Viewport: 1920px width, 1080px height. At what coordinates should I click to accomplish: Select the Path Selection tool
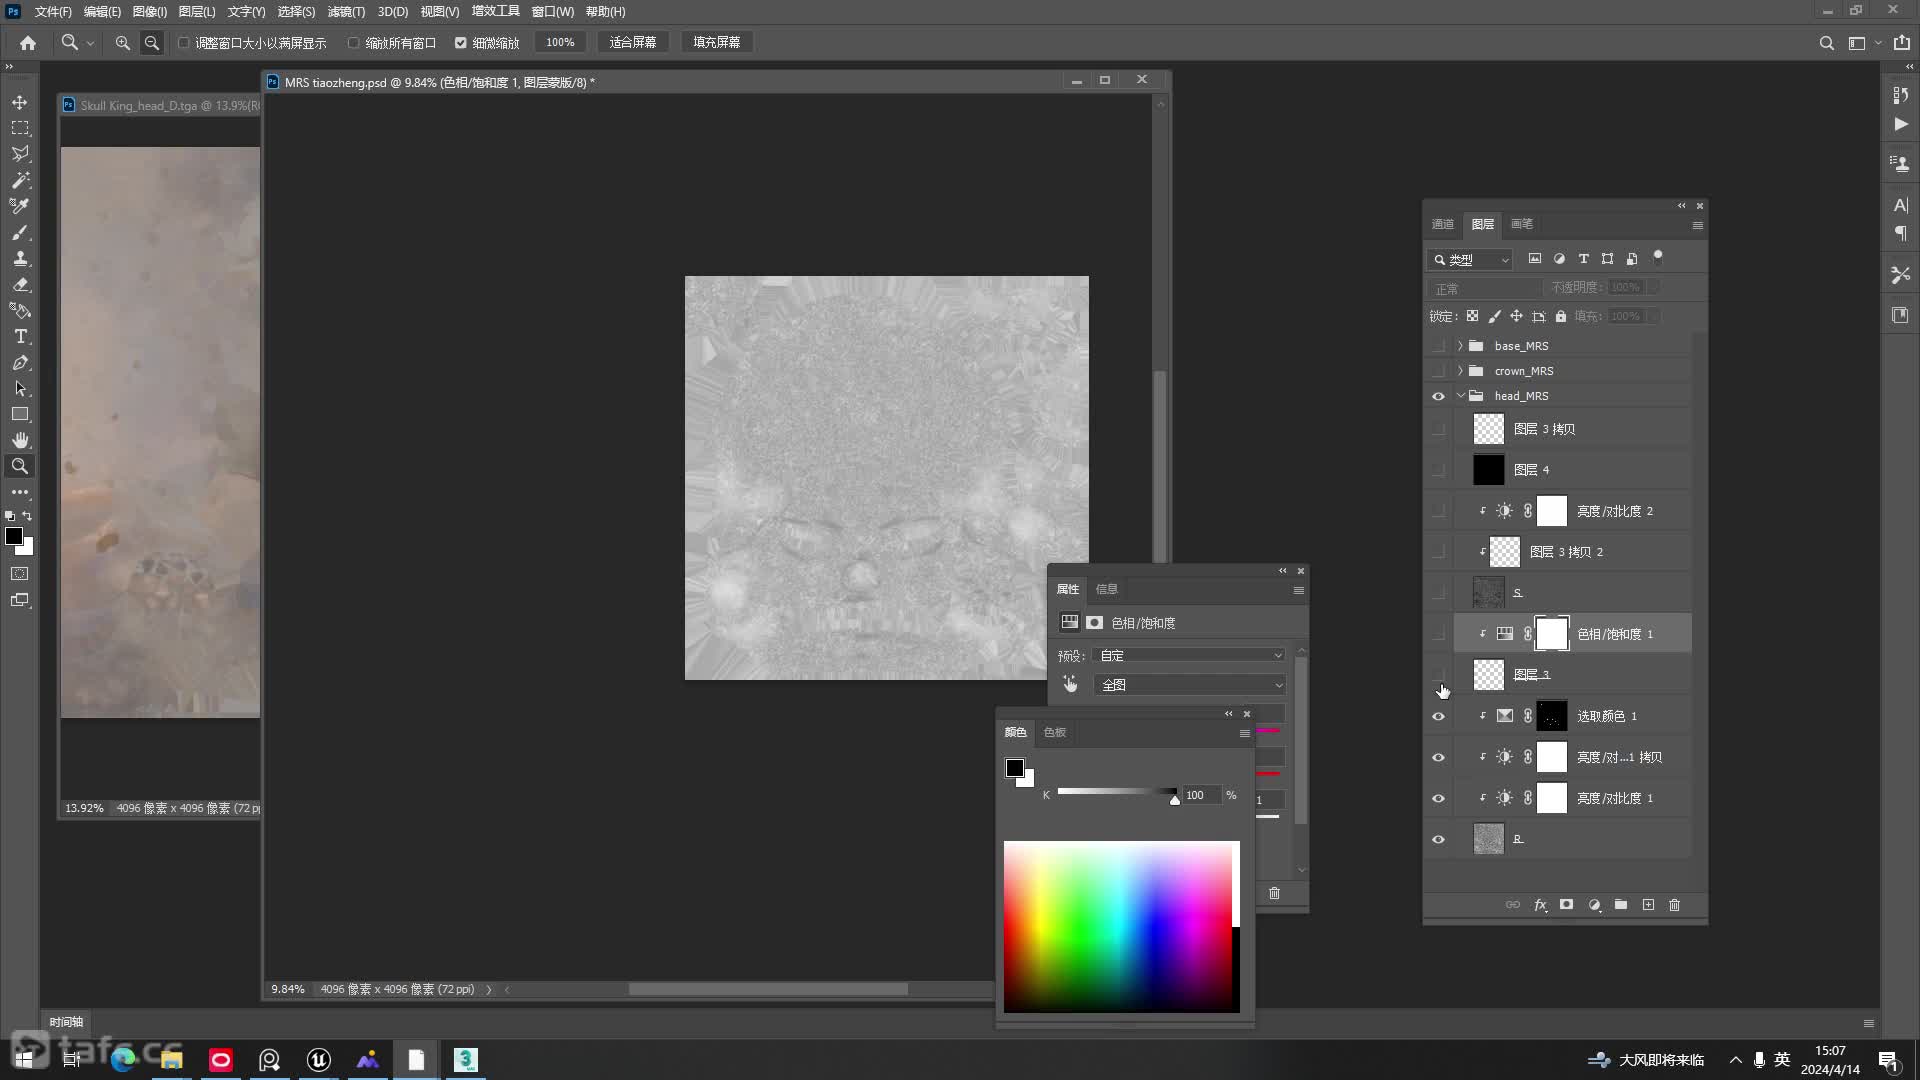20,388
